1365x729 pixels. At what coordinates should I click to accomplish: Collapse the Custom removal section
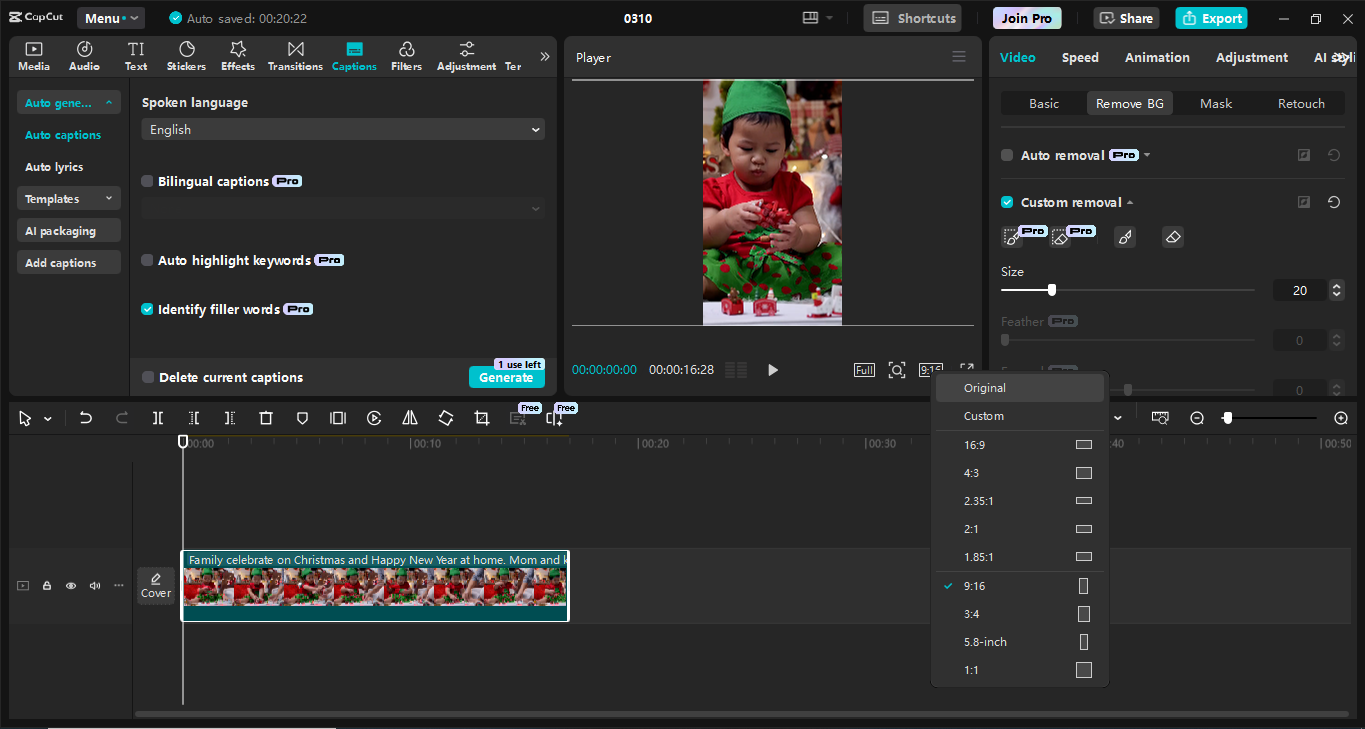1130,202
